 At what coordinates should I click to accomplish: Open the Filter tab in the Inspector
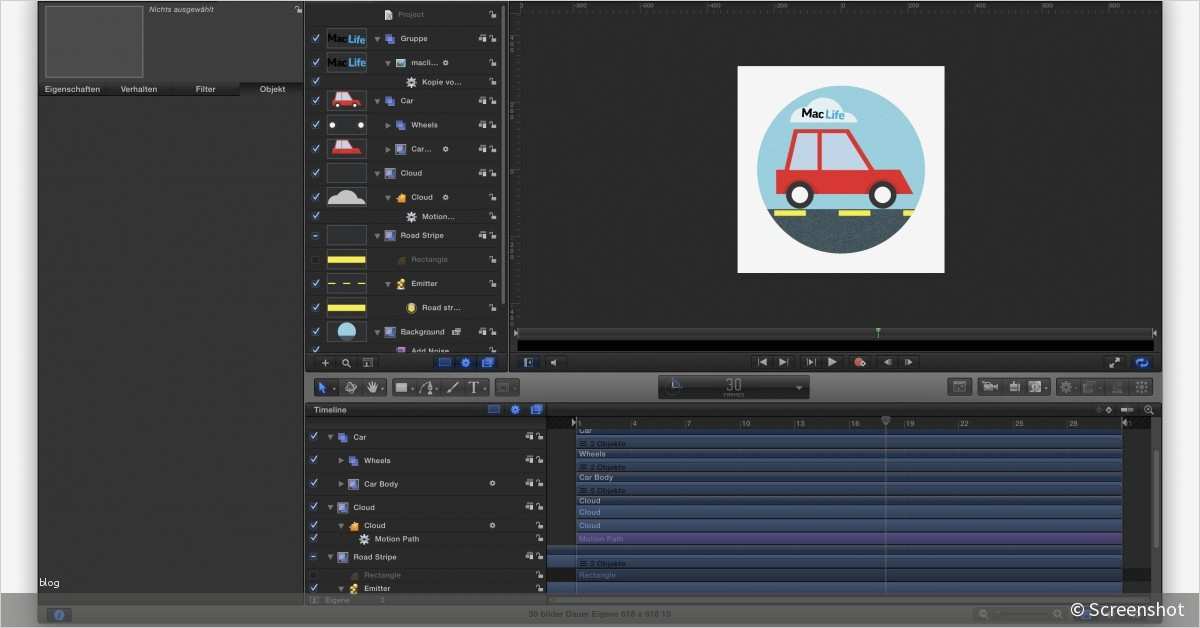pyautogui.click(x=205, y=89)
